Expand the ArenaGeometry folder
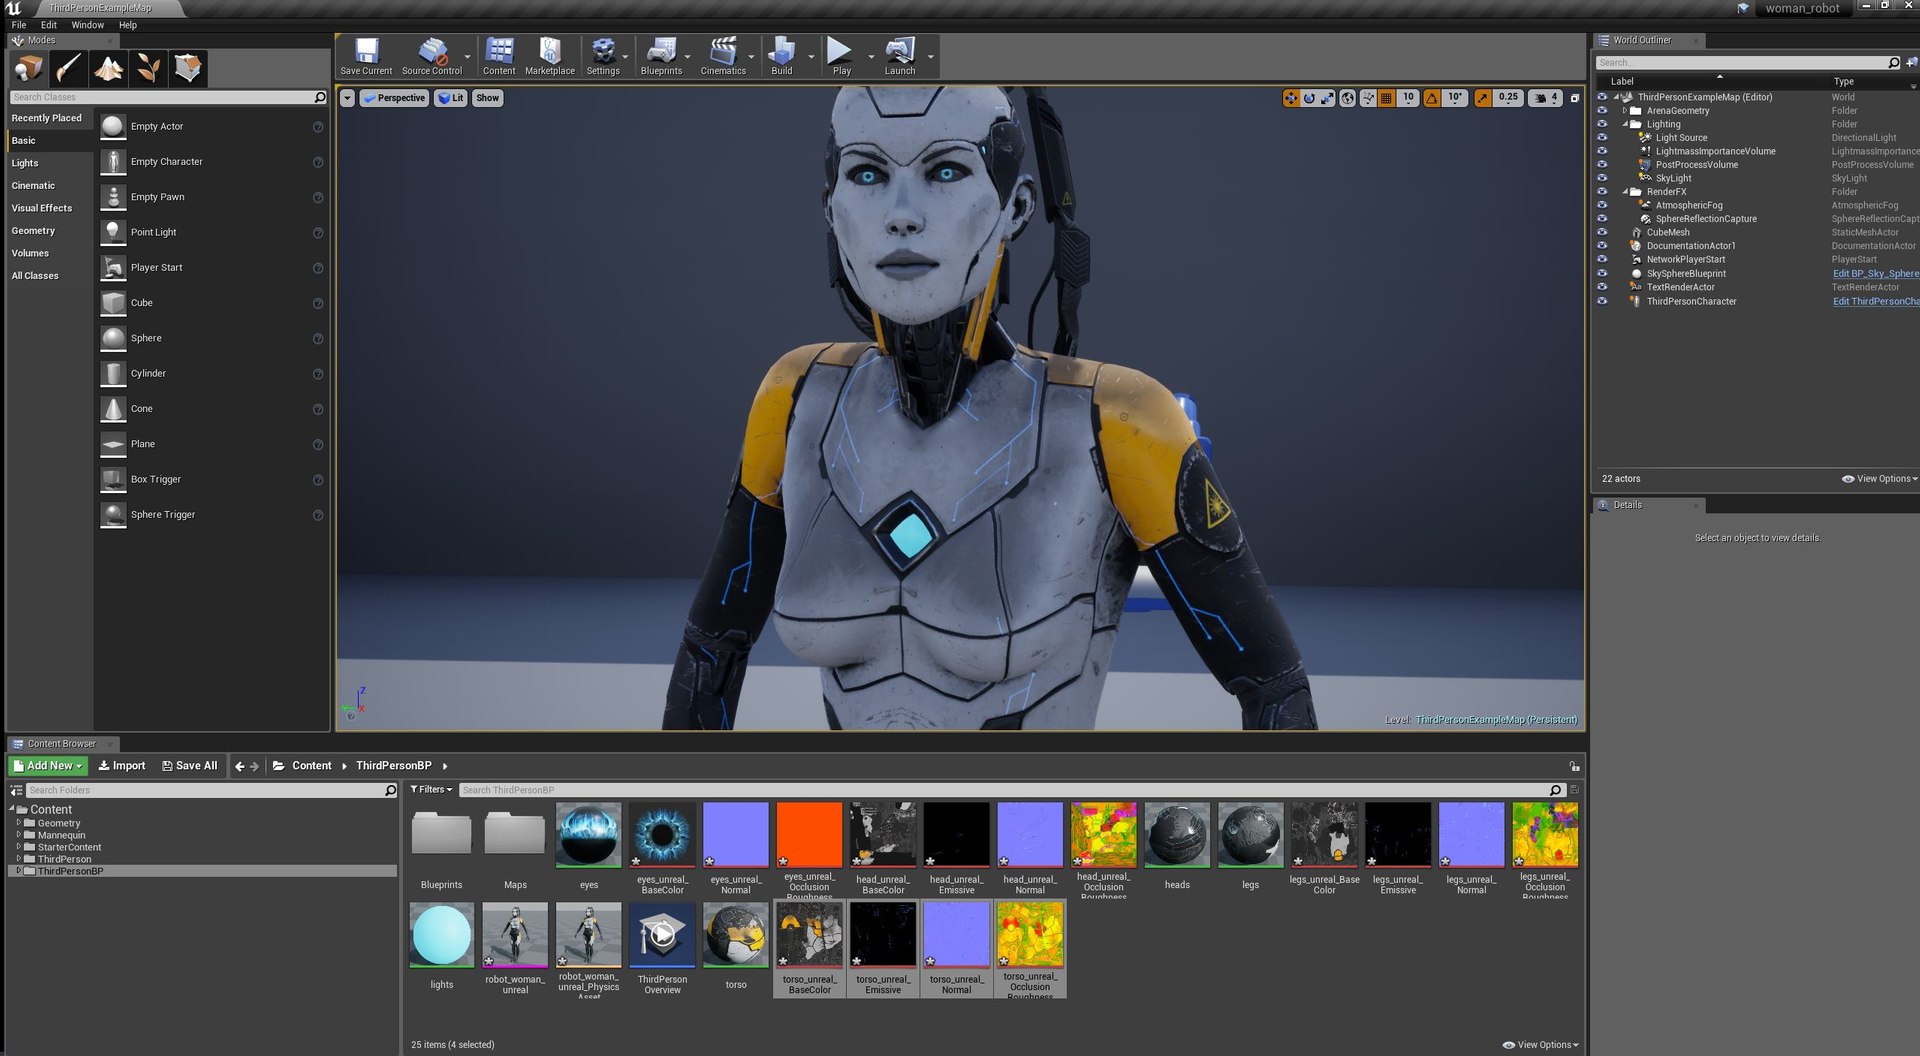Viewport: 1920px width, 1056px height. pos(1625,111)
